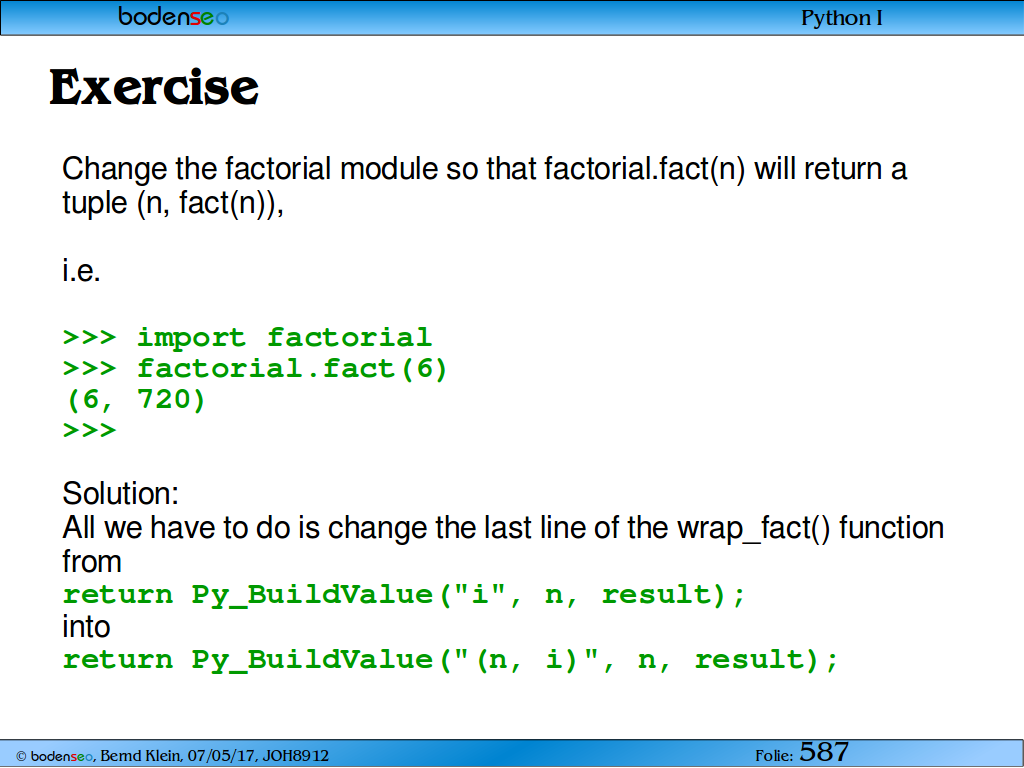Select the Py_BuildValue("i") return line

pos(404,595)
